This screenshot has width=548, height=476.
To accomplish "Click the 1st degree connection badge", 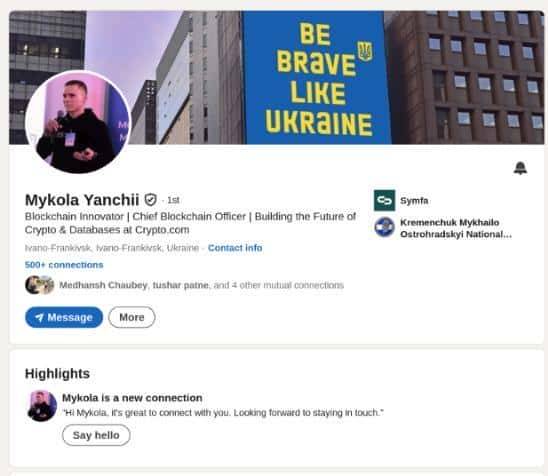I will [173, 200].
